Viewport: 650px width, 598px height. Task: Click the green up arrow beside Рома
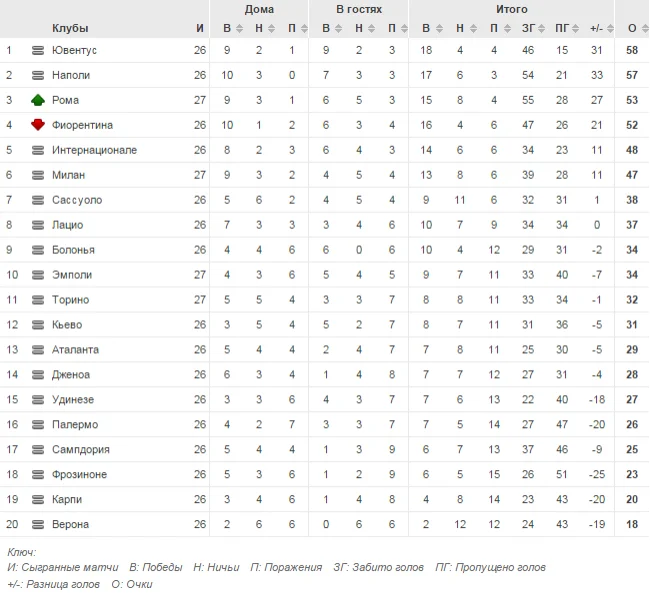(x=38, y=100)
